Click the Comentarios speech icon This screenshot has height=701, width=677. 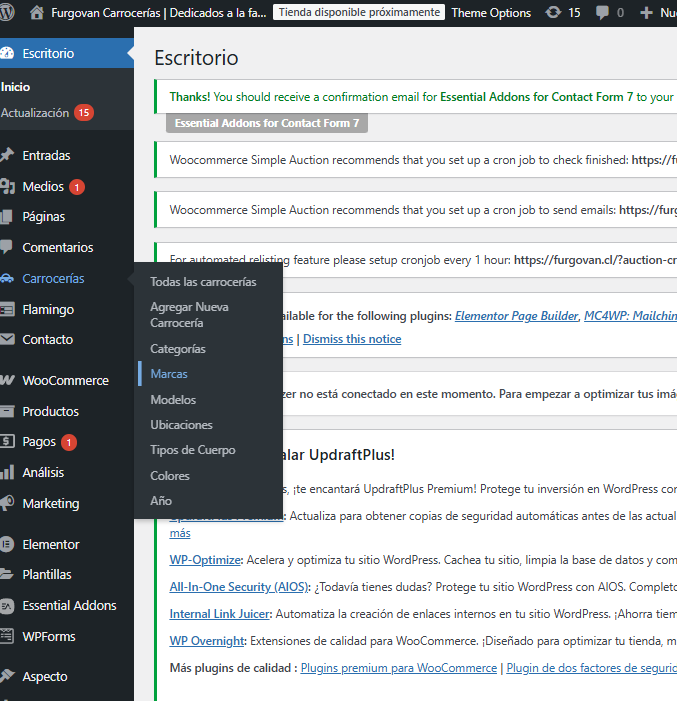(6, 247)
